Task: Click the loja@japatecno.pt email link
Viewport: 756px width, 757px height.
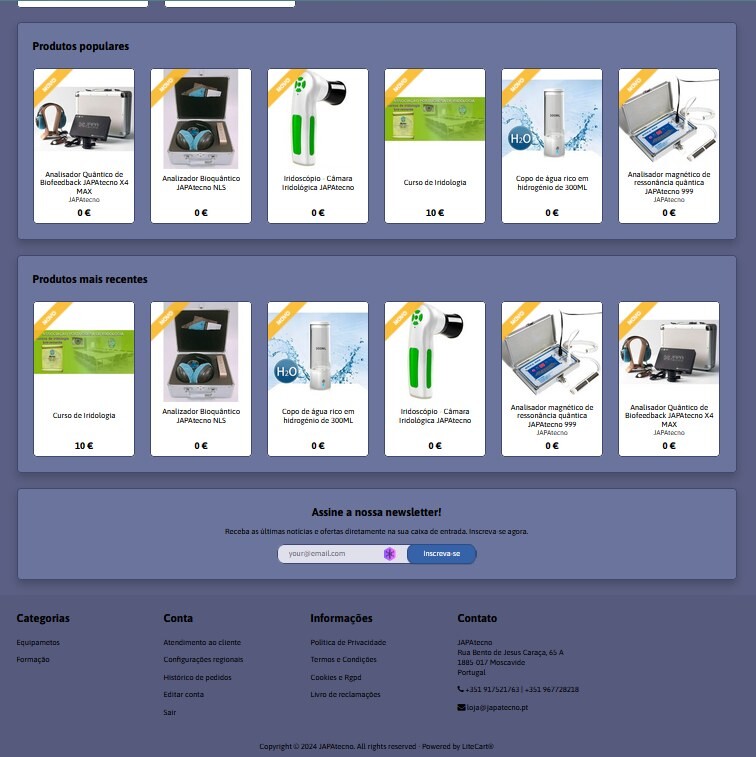Action: (497, 707)
